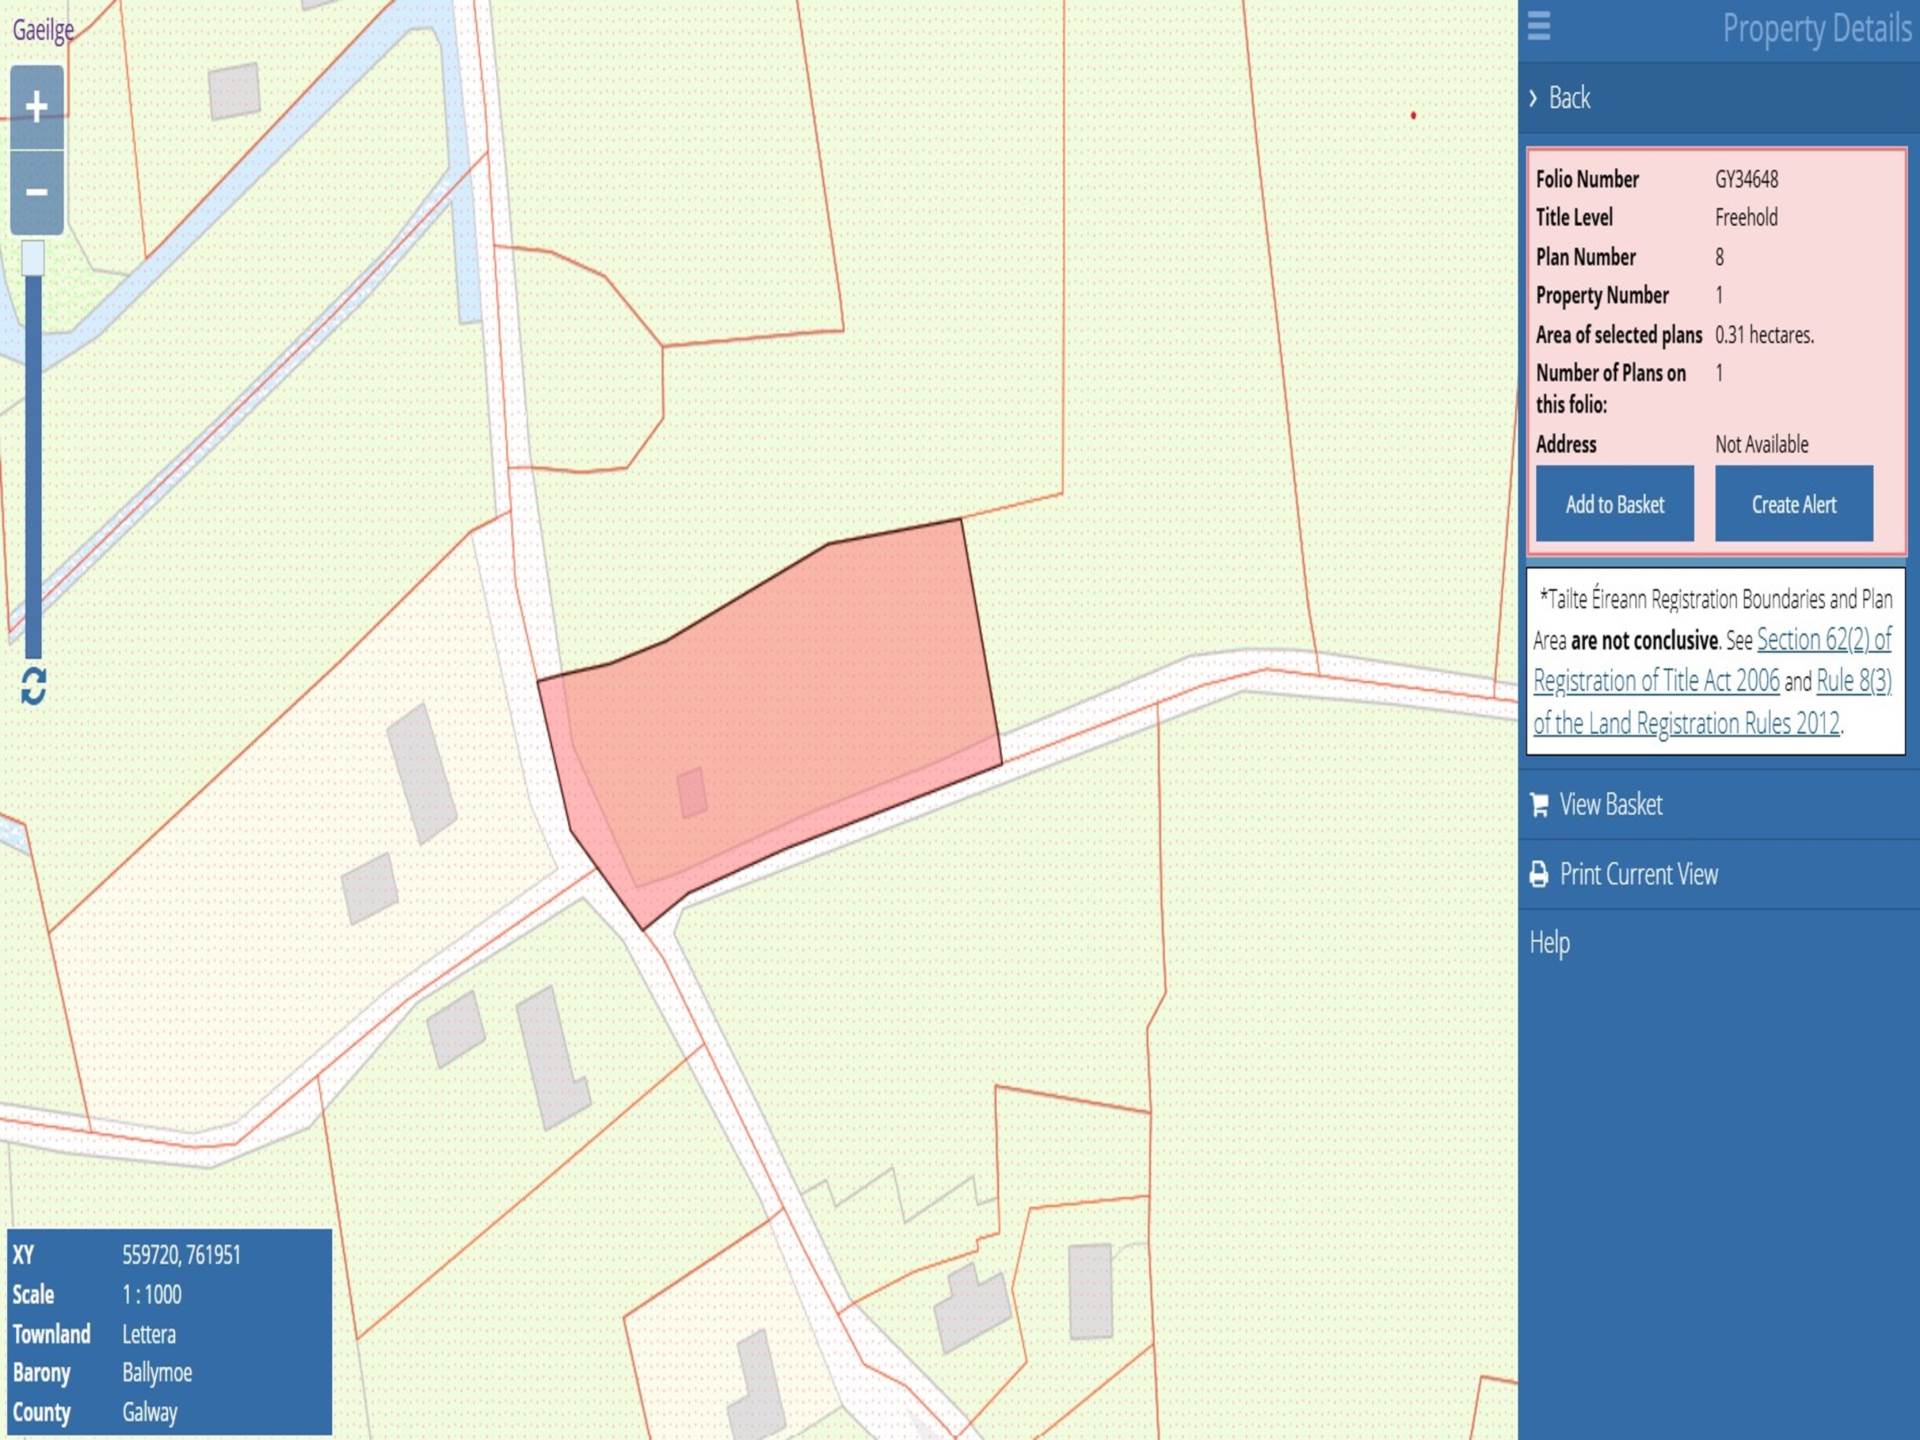Expand the Back section in the panel
Image resolution: width=1920 pixels, height=1440 pixels.
[x=1567, y=98]
